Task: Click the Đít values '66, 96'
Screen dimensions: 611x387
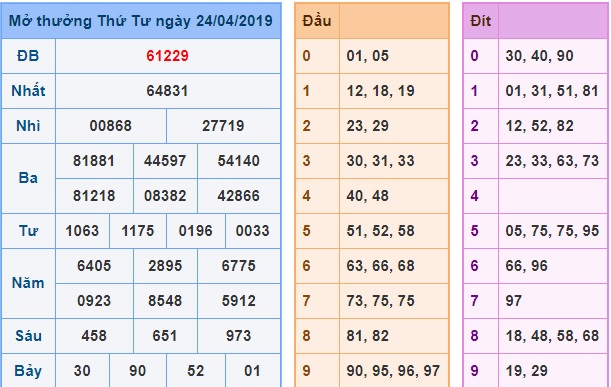Action: click(526, 266)
